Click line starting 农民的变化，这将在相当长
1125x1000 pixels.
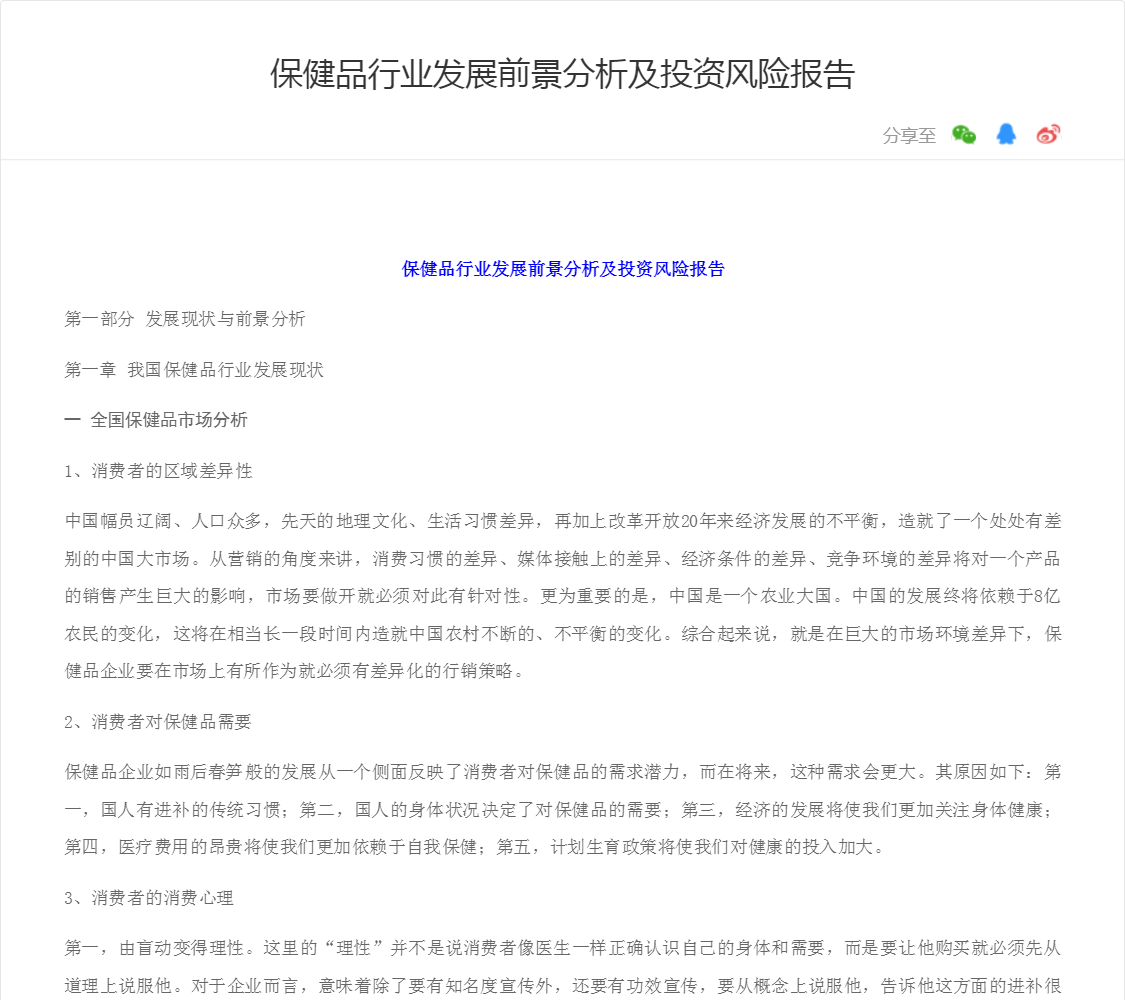563,634
